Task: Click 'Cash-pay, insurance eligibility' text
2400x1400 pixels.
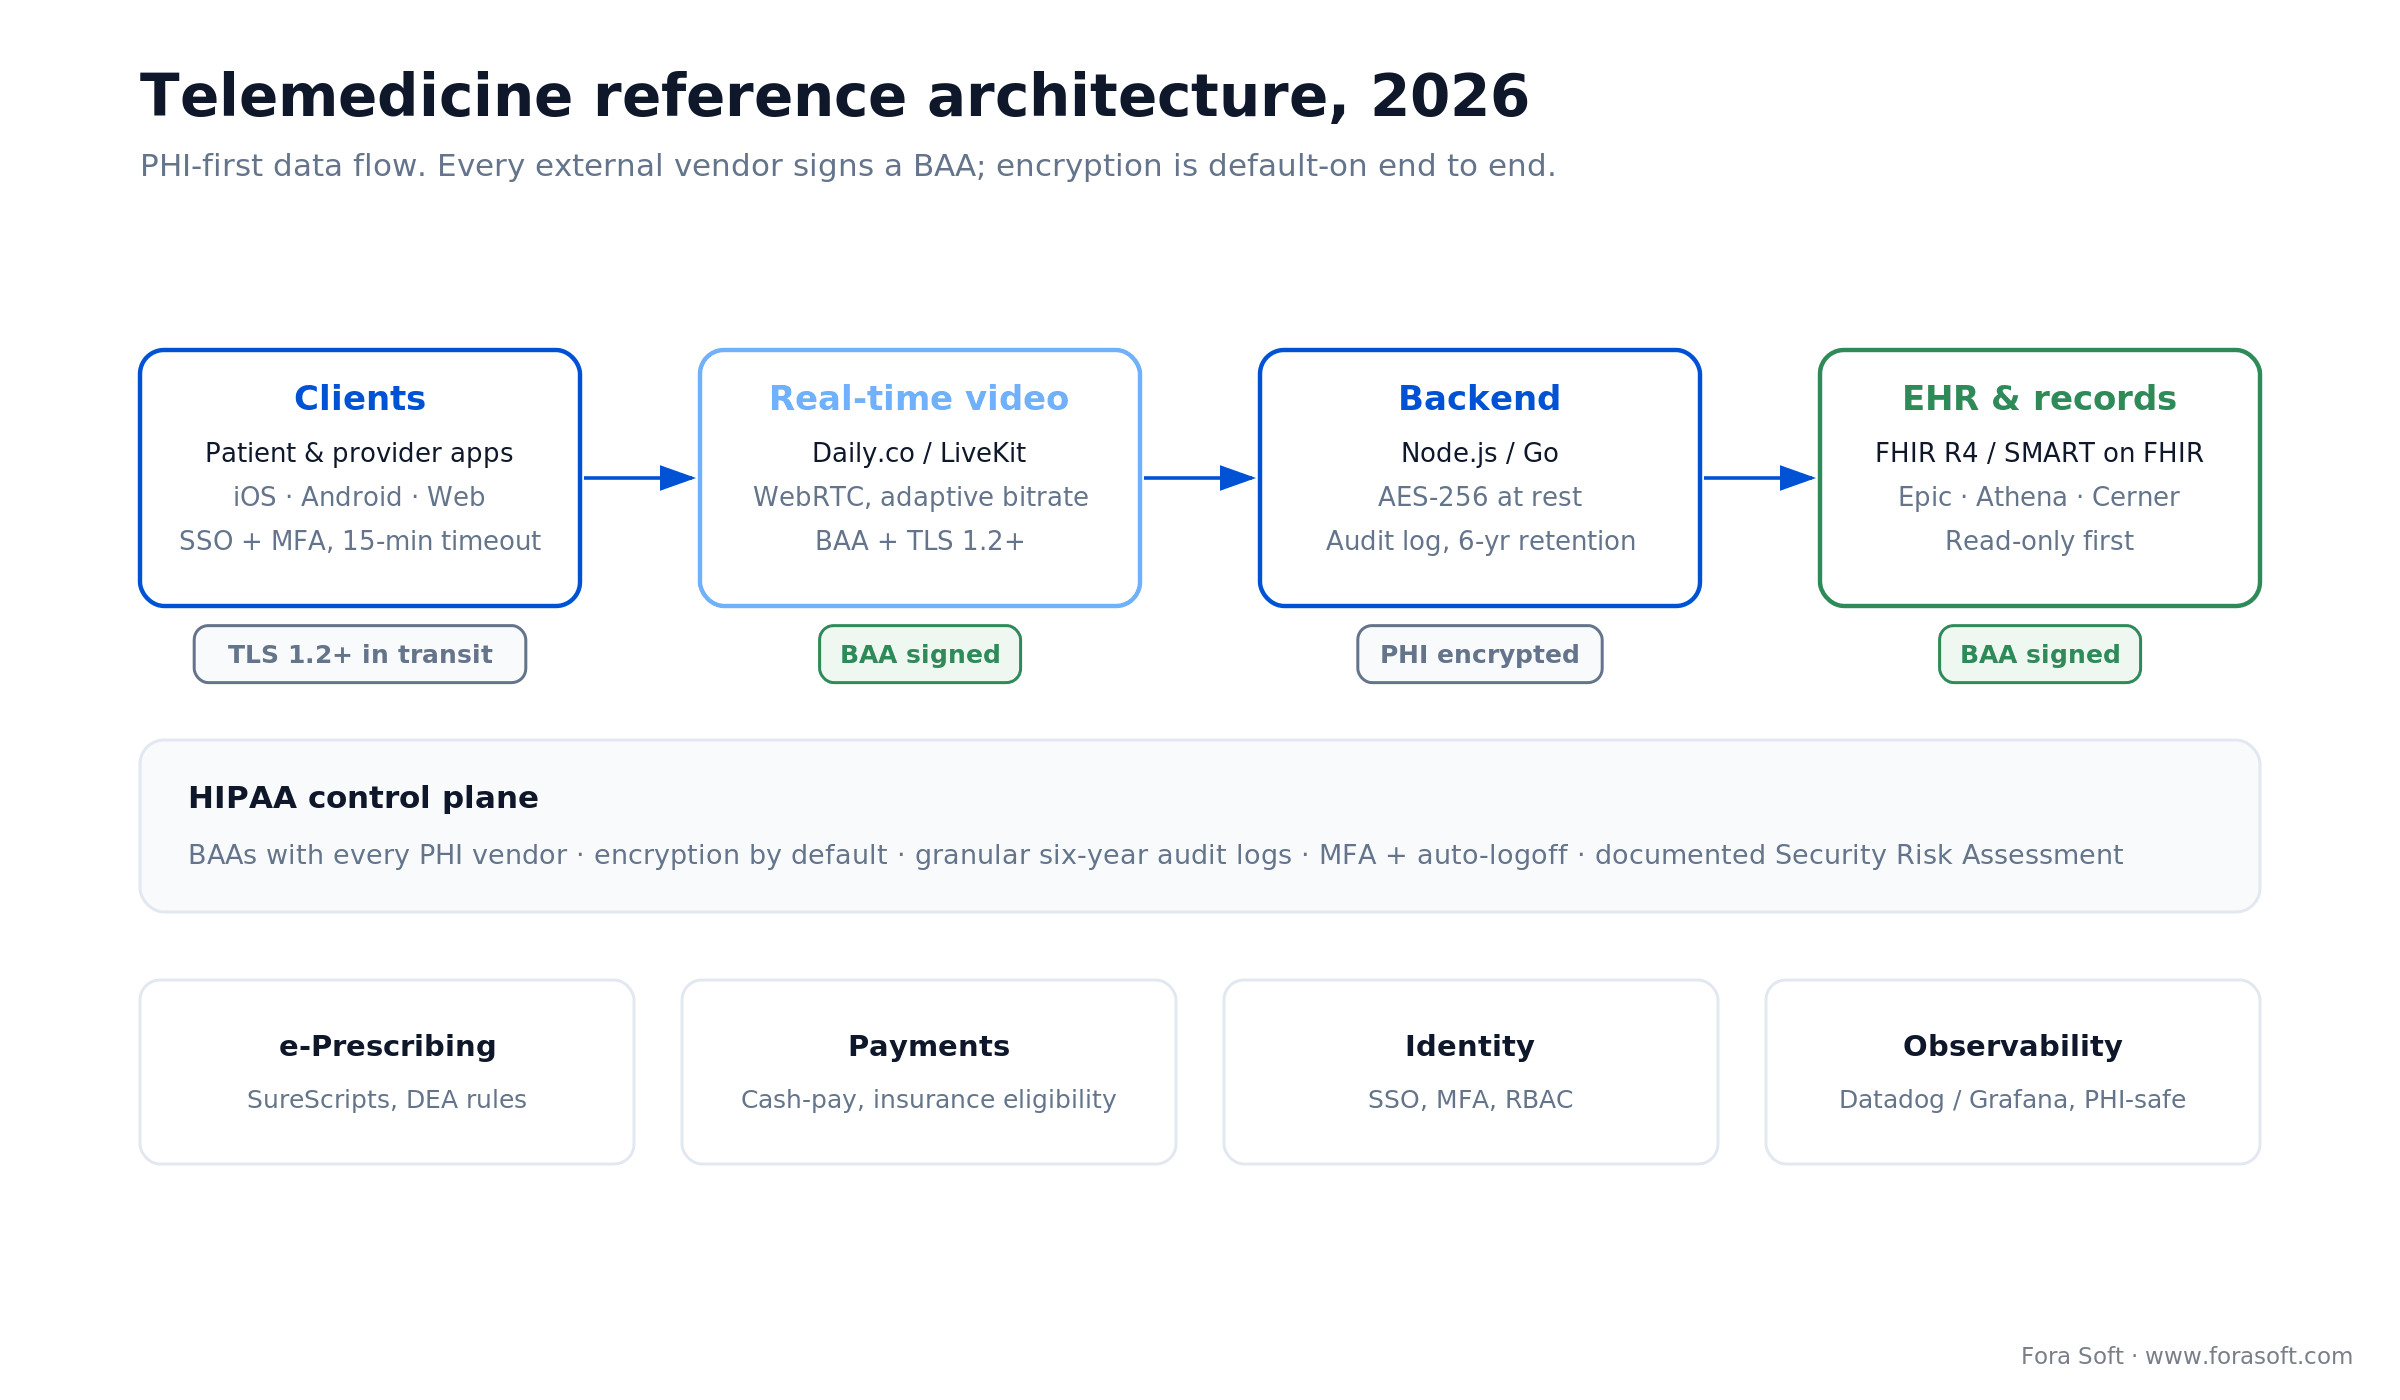Action: coord(928,1100)
